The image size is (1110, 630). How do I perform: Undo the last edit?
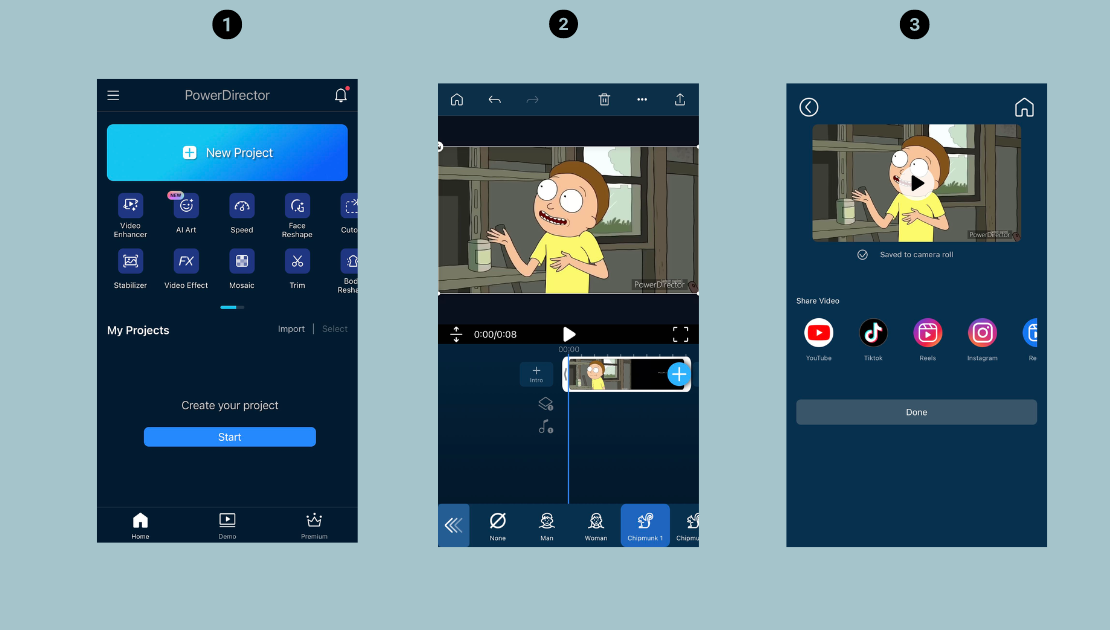click(x=495, y=100)
